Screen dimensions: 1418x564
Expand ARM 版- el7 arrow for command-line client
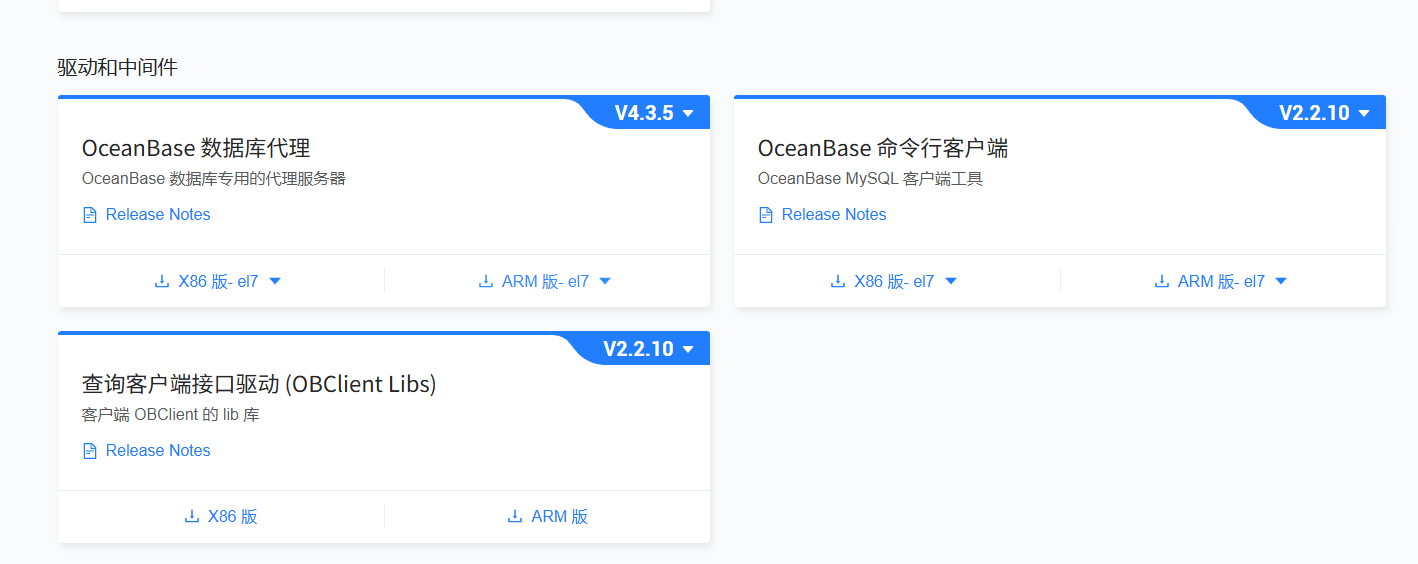pos(1281,282)
